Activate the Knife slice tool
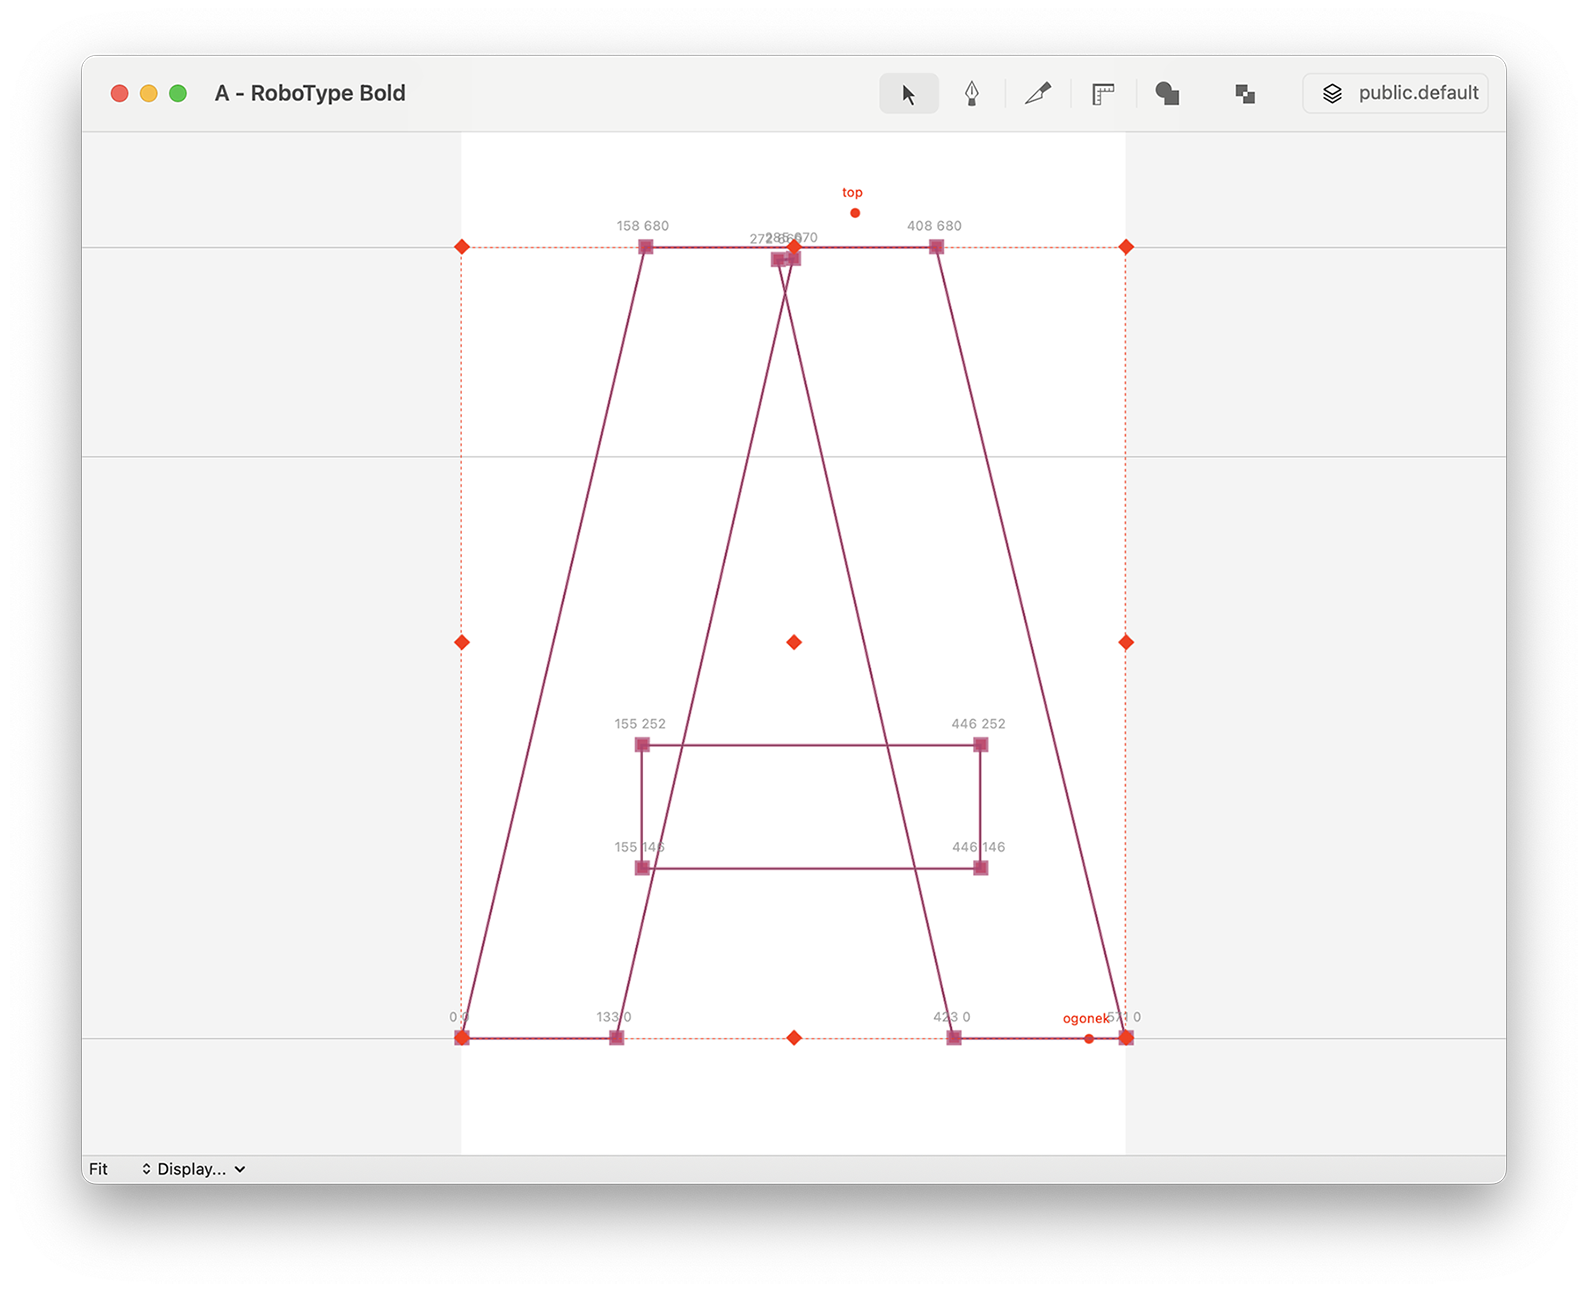 coord(1038,94)
